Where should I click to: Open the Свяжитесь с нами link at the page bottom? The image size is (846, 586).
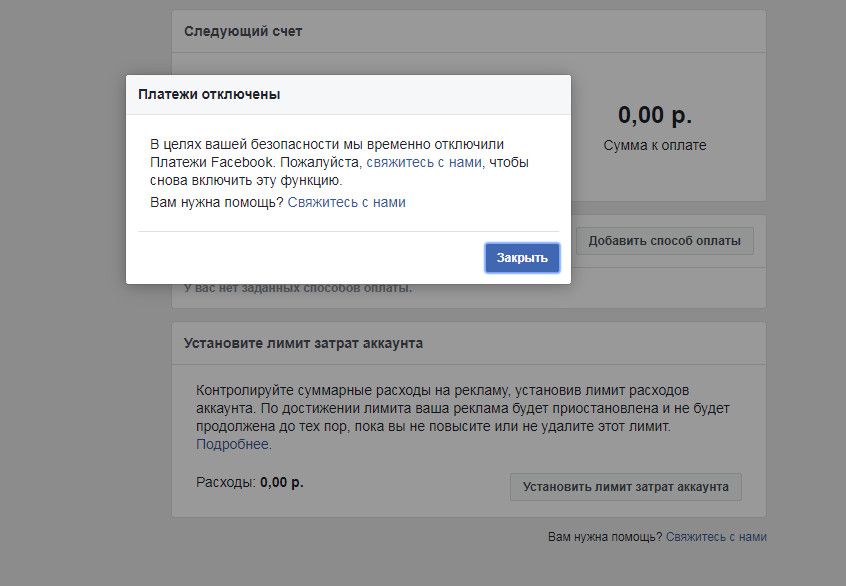click(716, 537)
